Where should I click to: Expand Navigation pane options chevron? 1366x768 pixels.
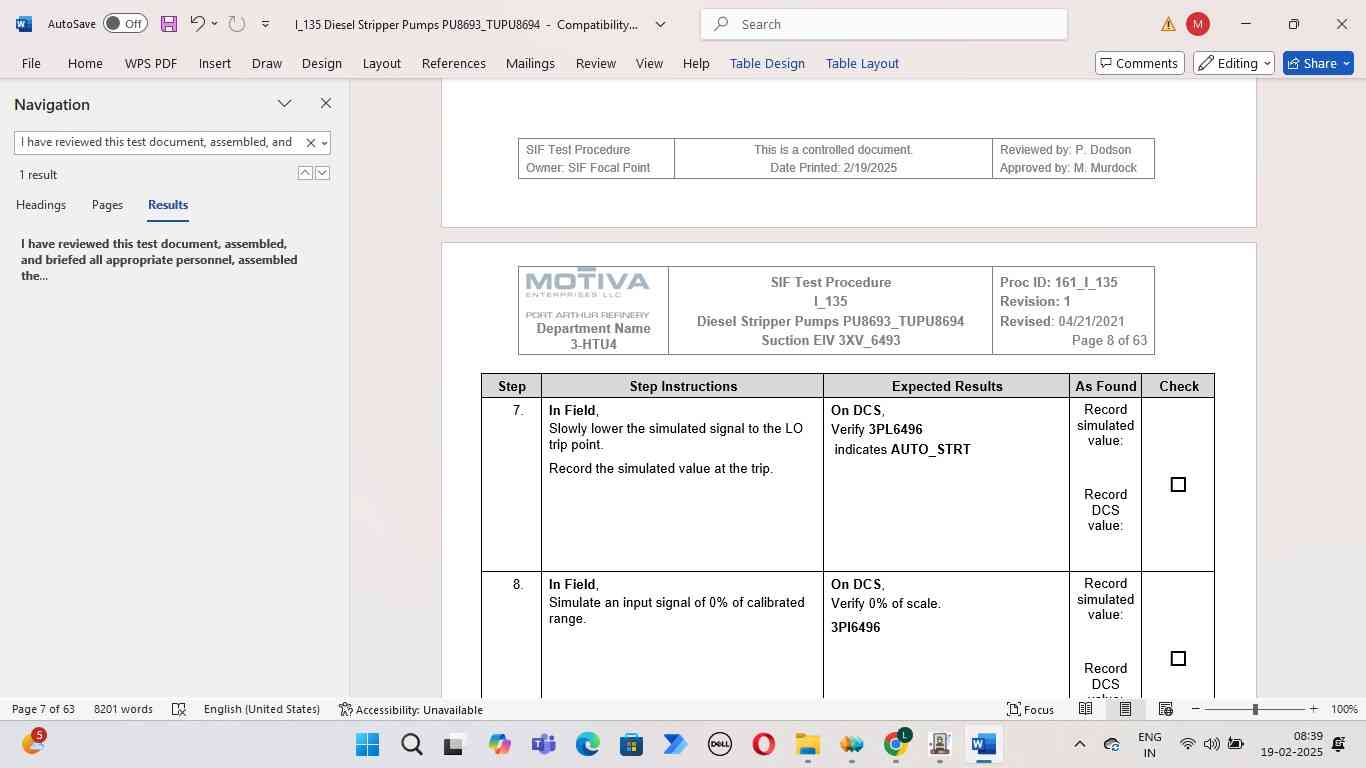click(284, 103)
